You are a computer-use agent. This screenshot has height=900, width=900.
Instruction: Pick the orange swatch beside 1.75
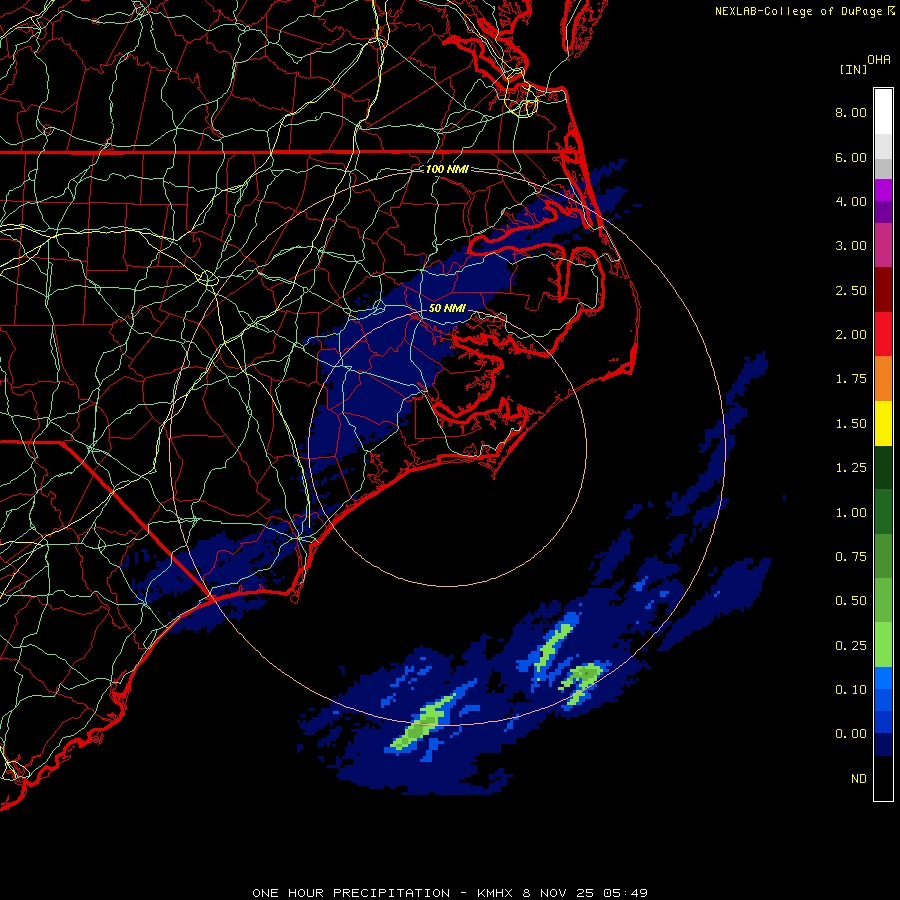click(x=883, y=378)
